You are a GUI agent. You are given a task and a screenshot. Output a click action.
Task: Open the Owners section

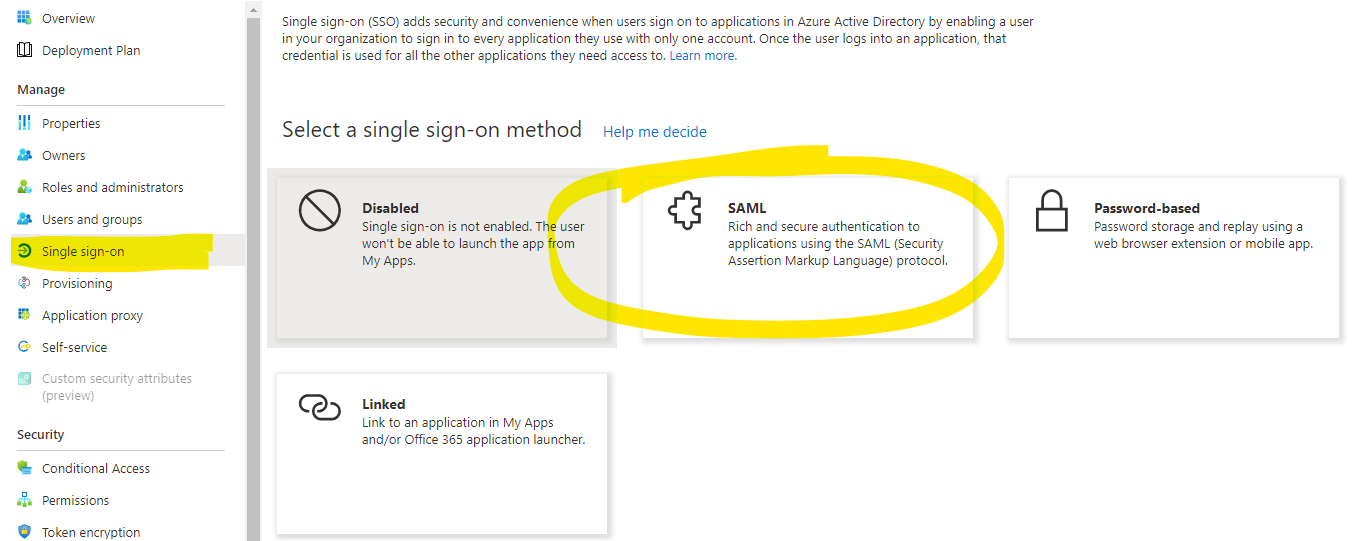point(63,155)
